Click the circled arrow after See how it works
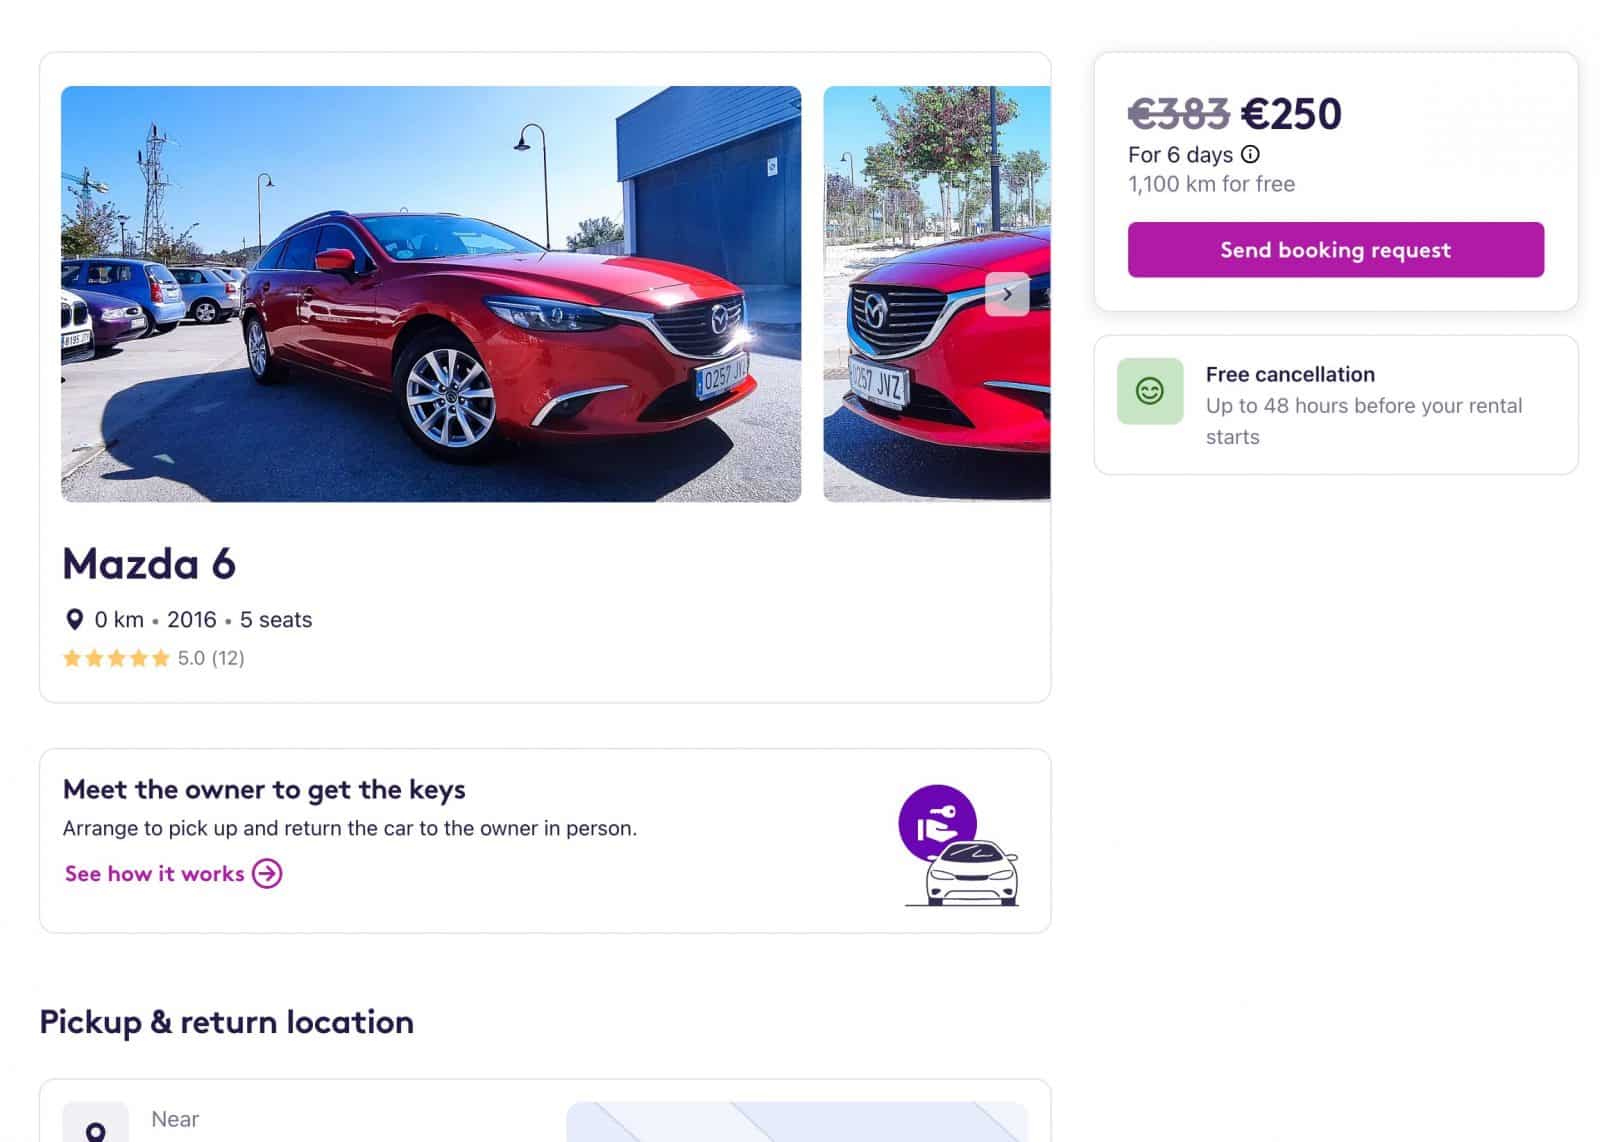Viewport: 1600px width, 1142px height. 267,874
